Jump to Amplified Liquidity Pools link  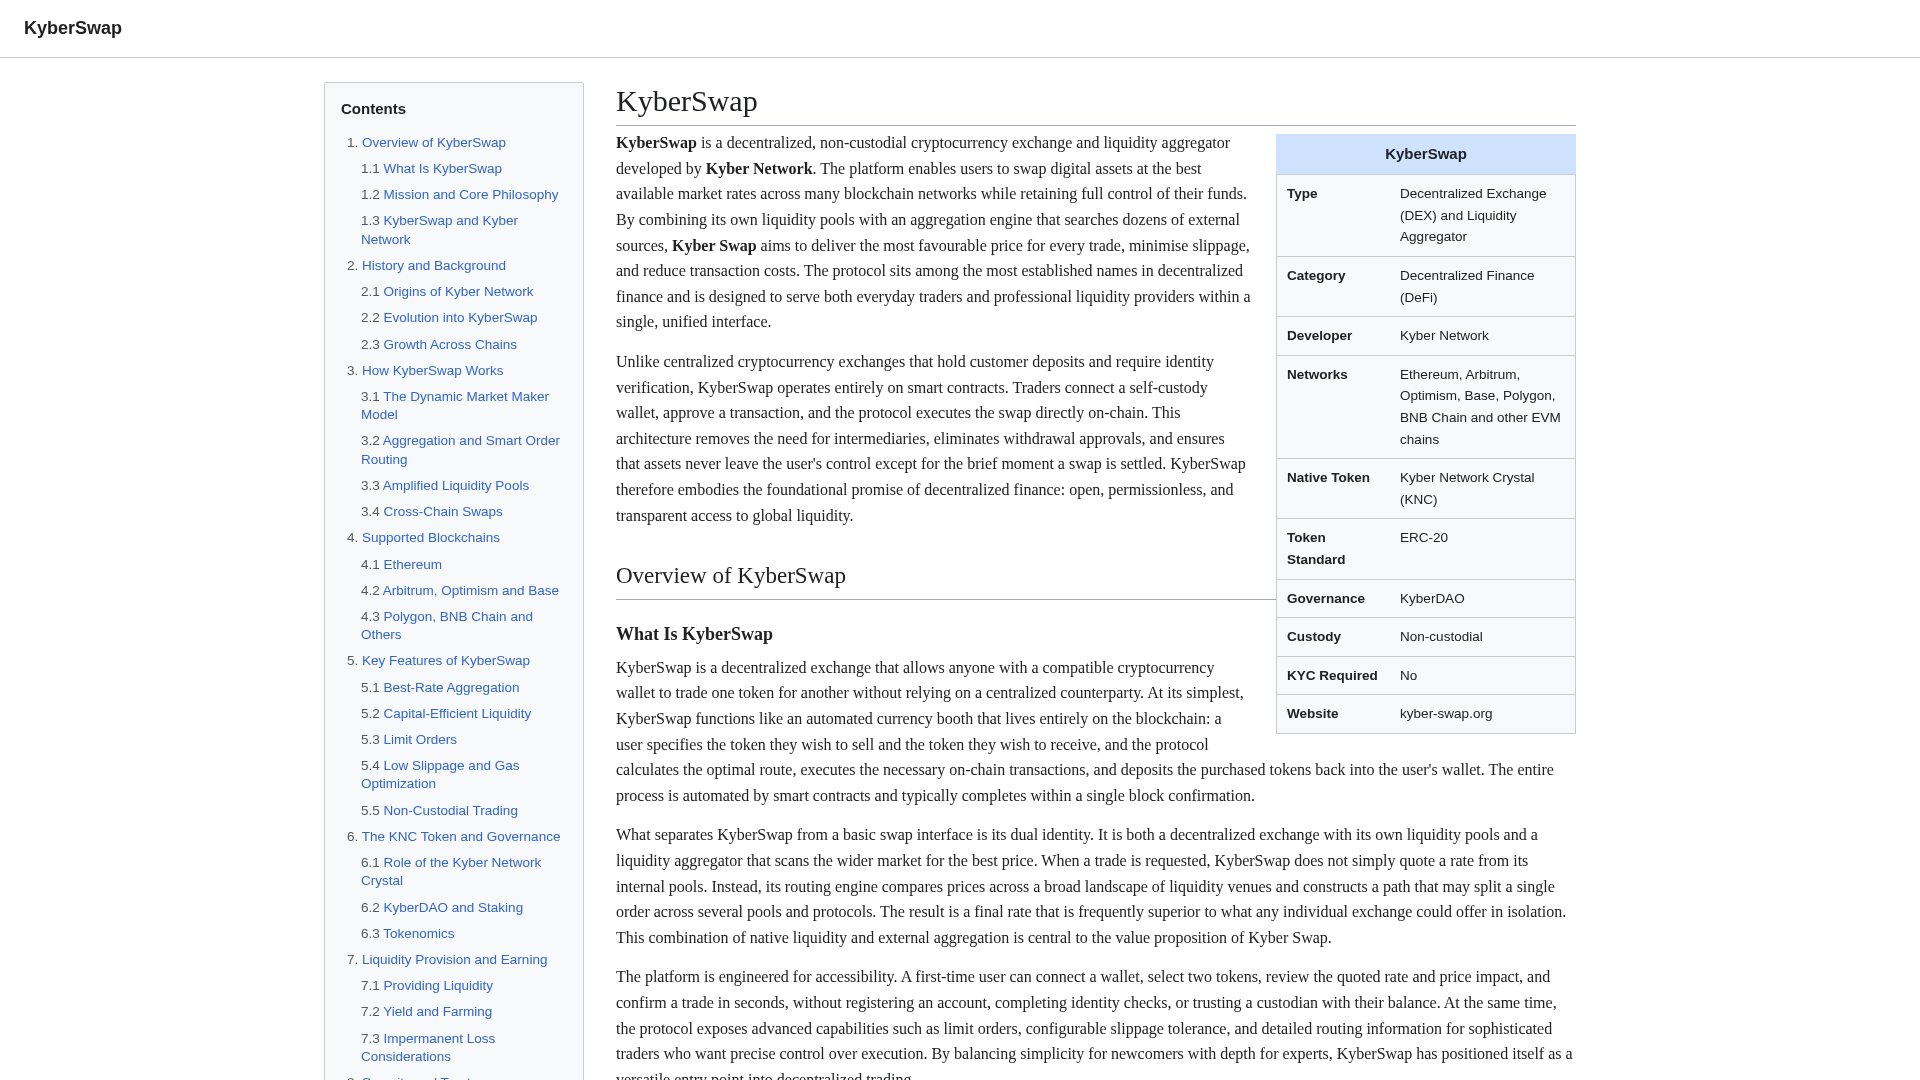455,486
